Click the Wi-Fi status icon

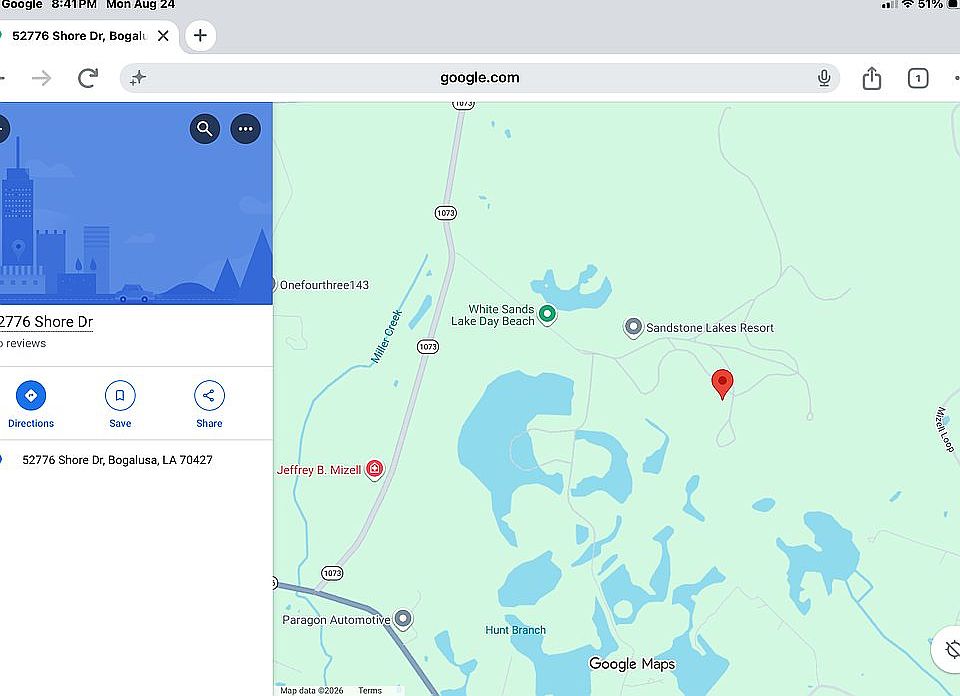(908, 4)
